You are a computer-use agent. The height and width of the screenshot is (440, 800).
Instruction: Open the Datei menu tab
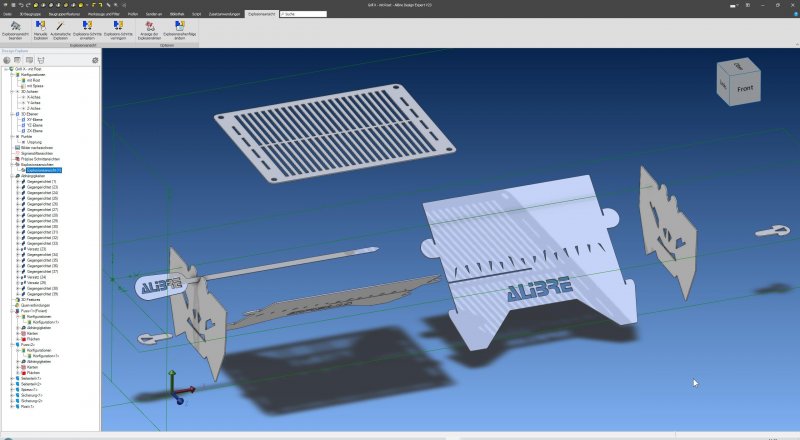[7, 14]
